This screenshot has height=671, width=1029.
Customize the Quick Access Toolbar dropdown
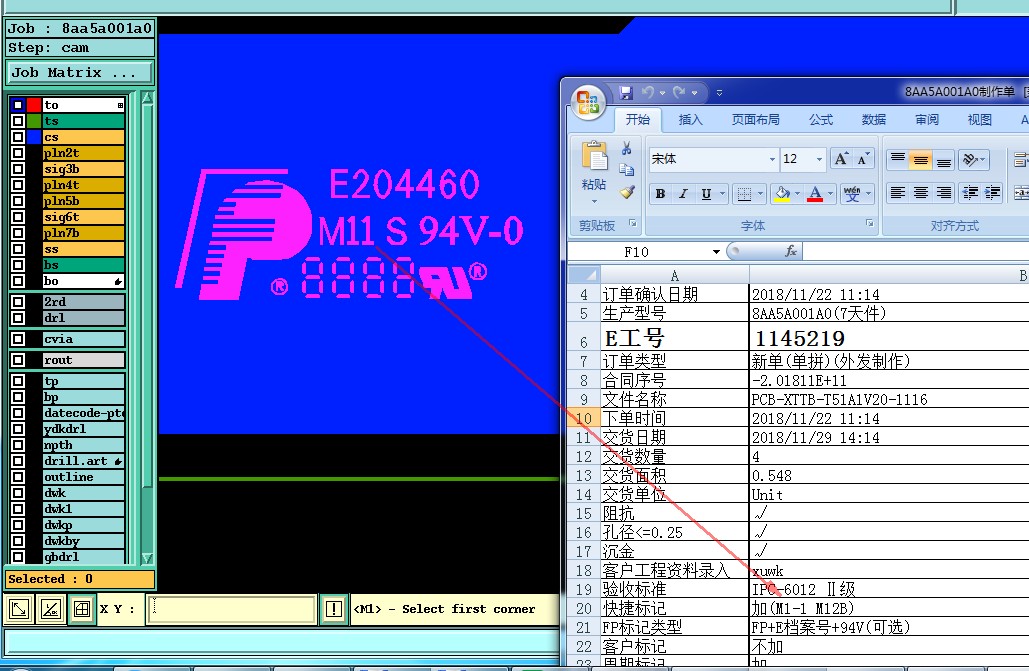(x=719, y=93)
